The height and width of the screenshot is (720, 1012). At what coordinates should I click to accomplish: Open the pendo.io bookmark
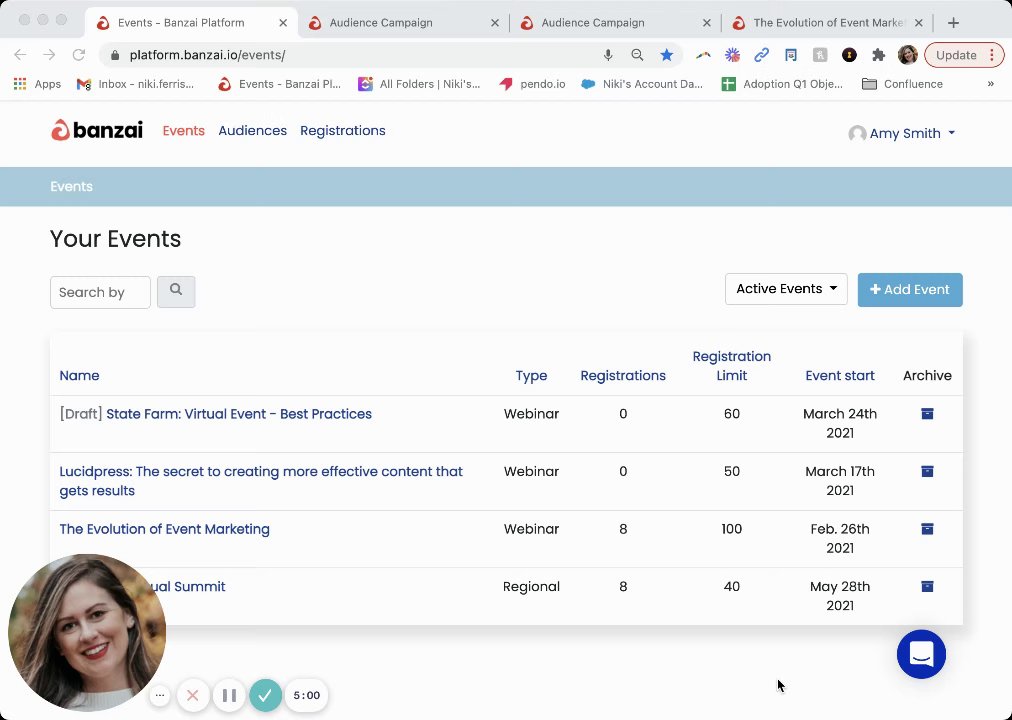click(x=532, y=84)
